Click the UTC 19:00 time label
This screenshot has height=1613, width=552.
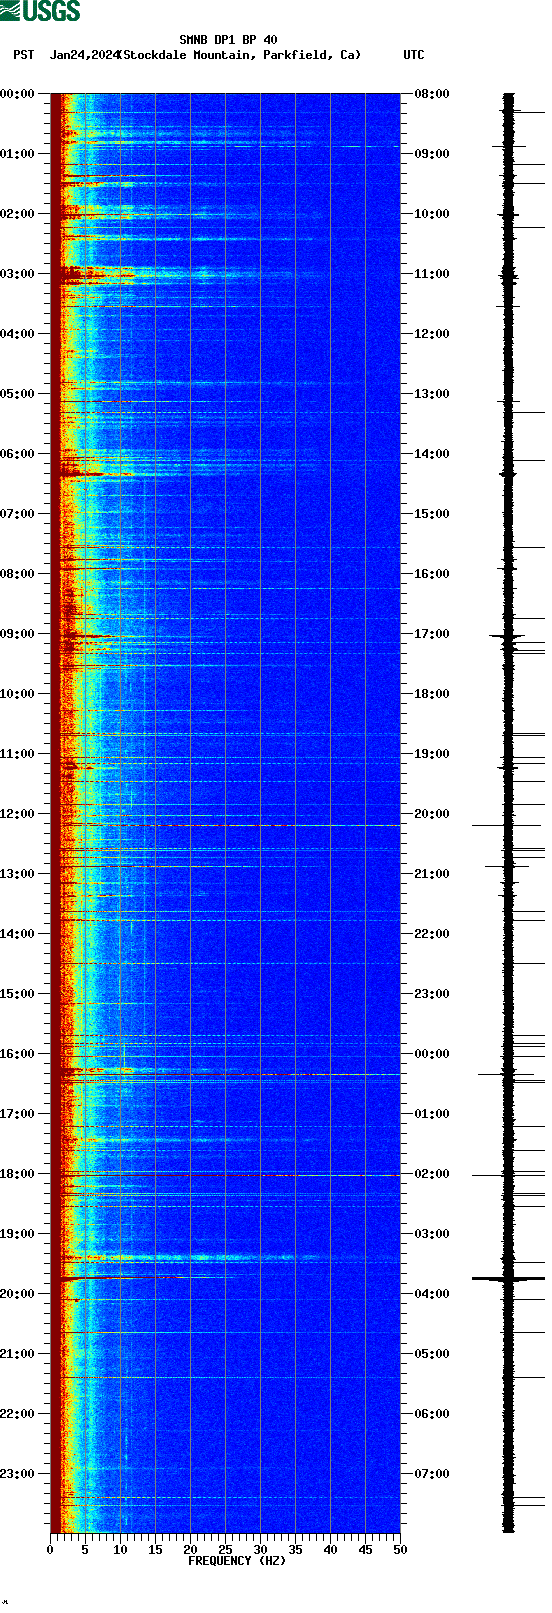pyautogui.click(x=432, y=754)
